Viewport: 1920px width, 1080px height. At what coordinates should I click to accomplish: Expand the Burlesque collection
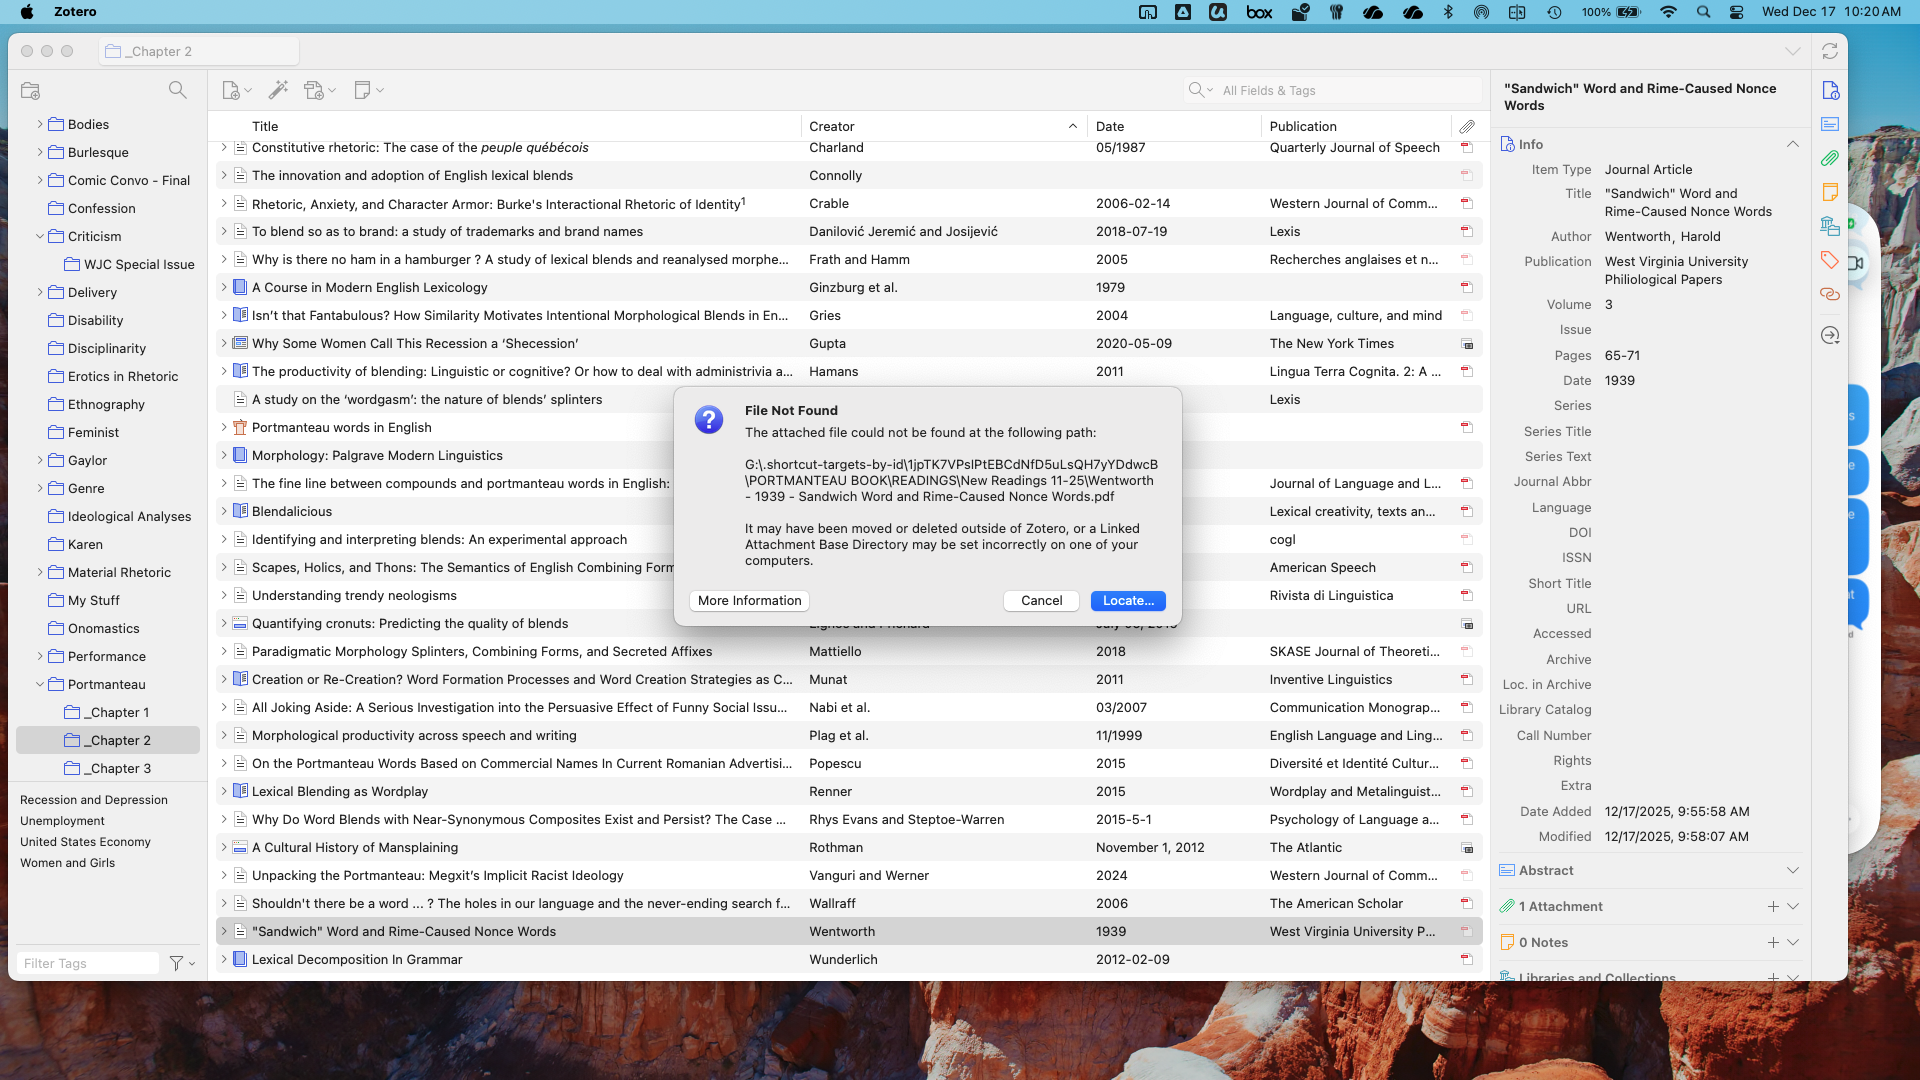40,153
